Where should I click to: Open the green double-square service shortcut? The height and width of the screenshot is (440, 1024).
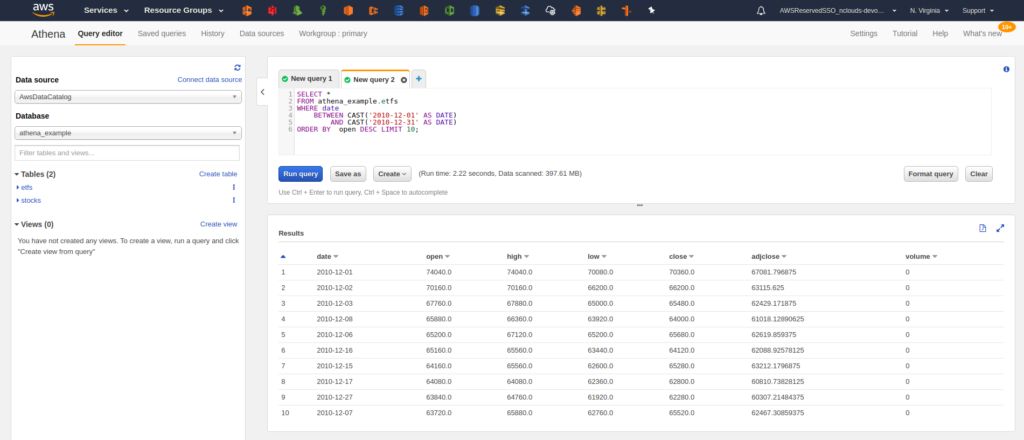pyautogui.click(x=449, y=10)
